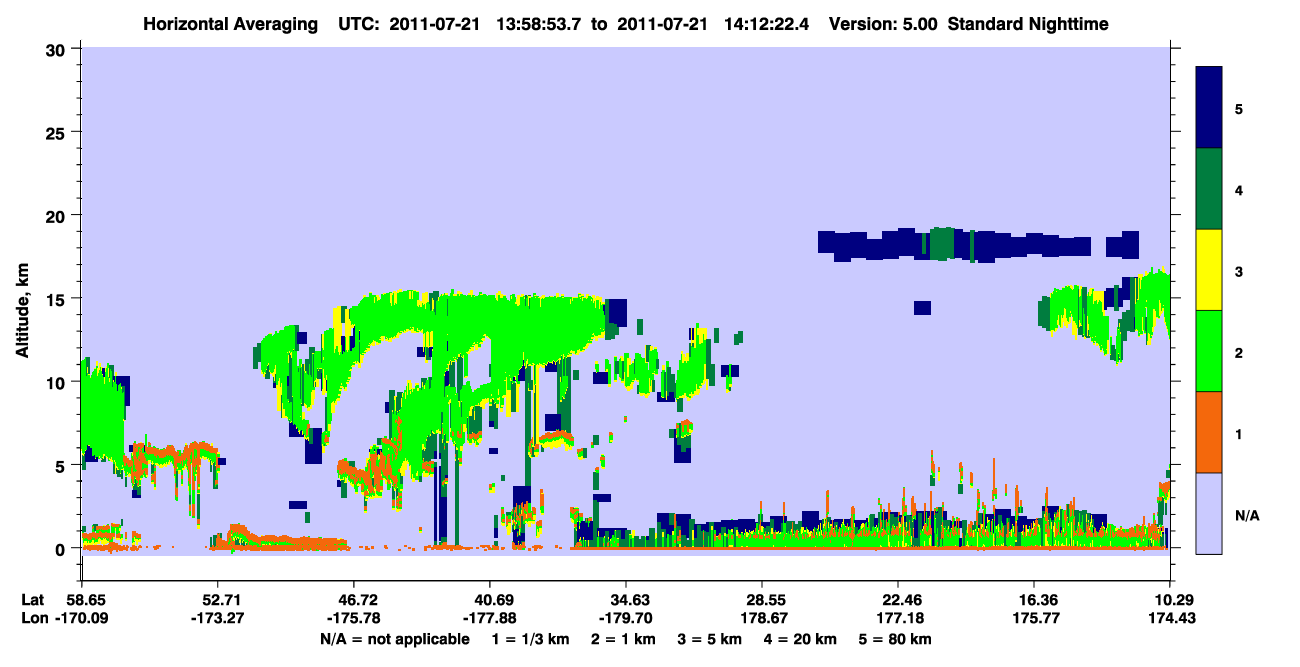Viewport: 1300px width, 667px height.
Task: Click the 'Lat' row label
Action: coord(33,599)
